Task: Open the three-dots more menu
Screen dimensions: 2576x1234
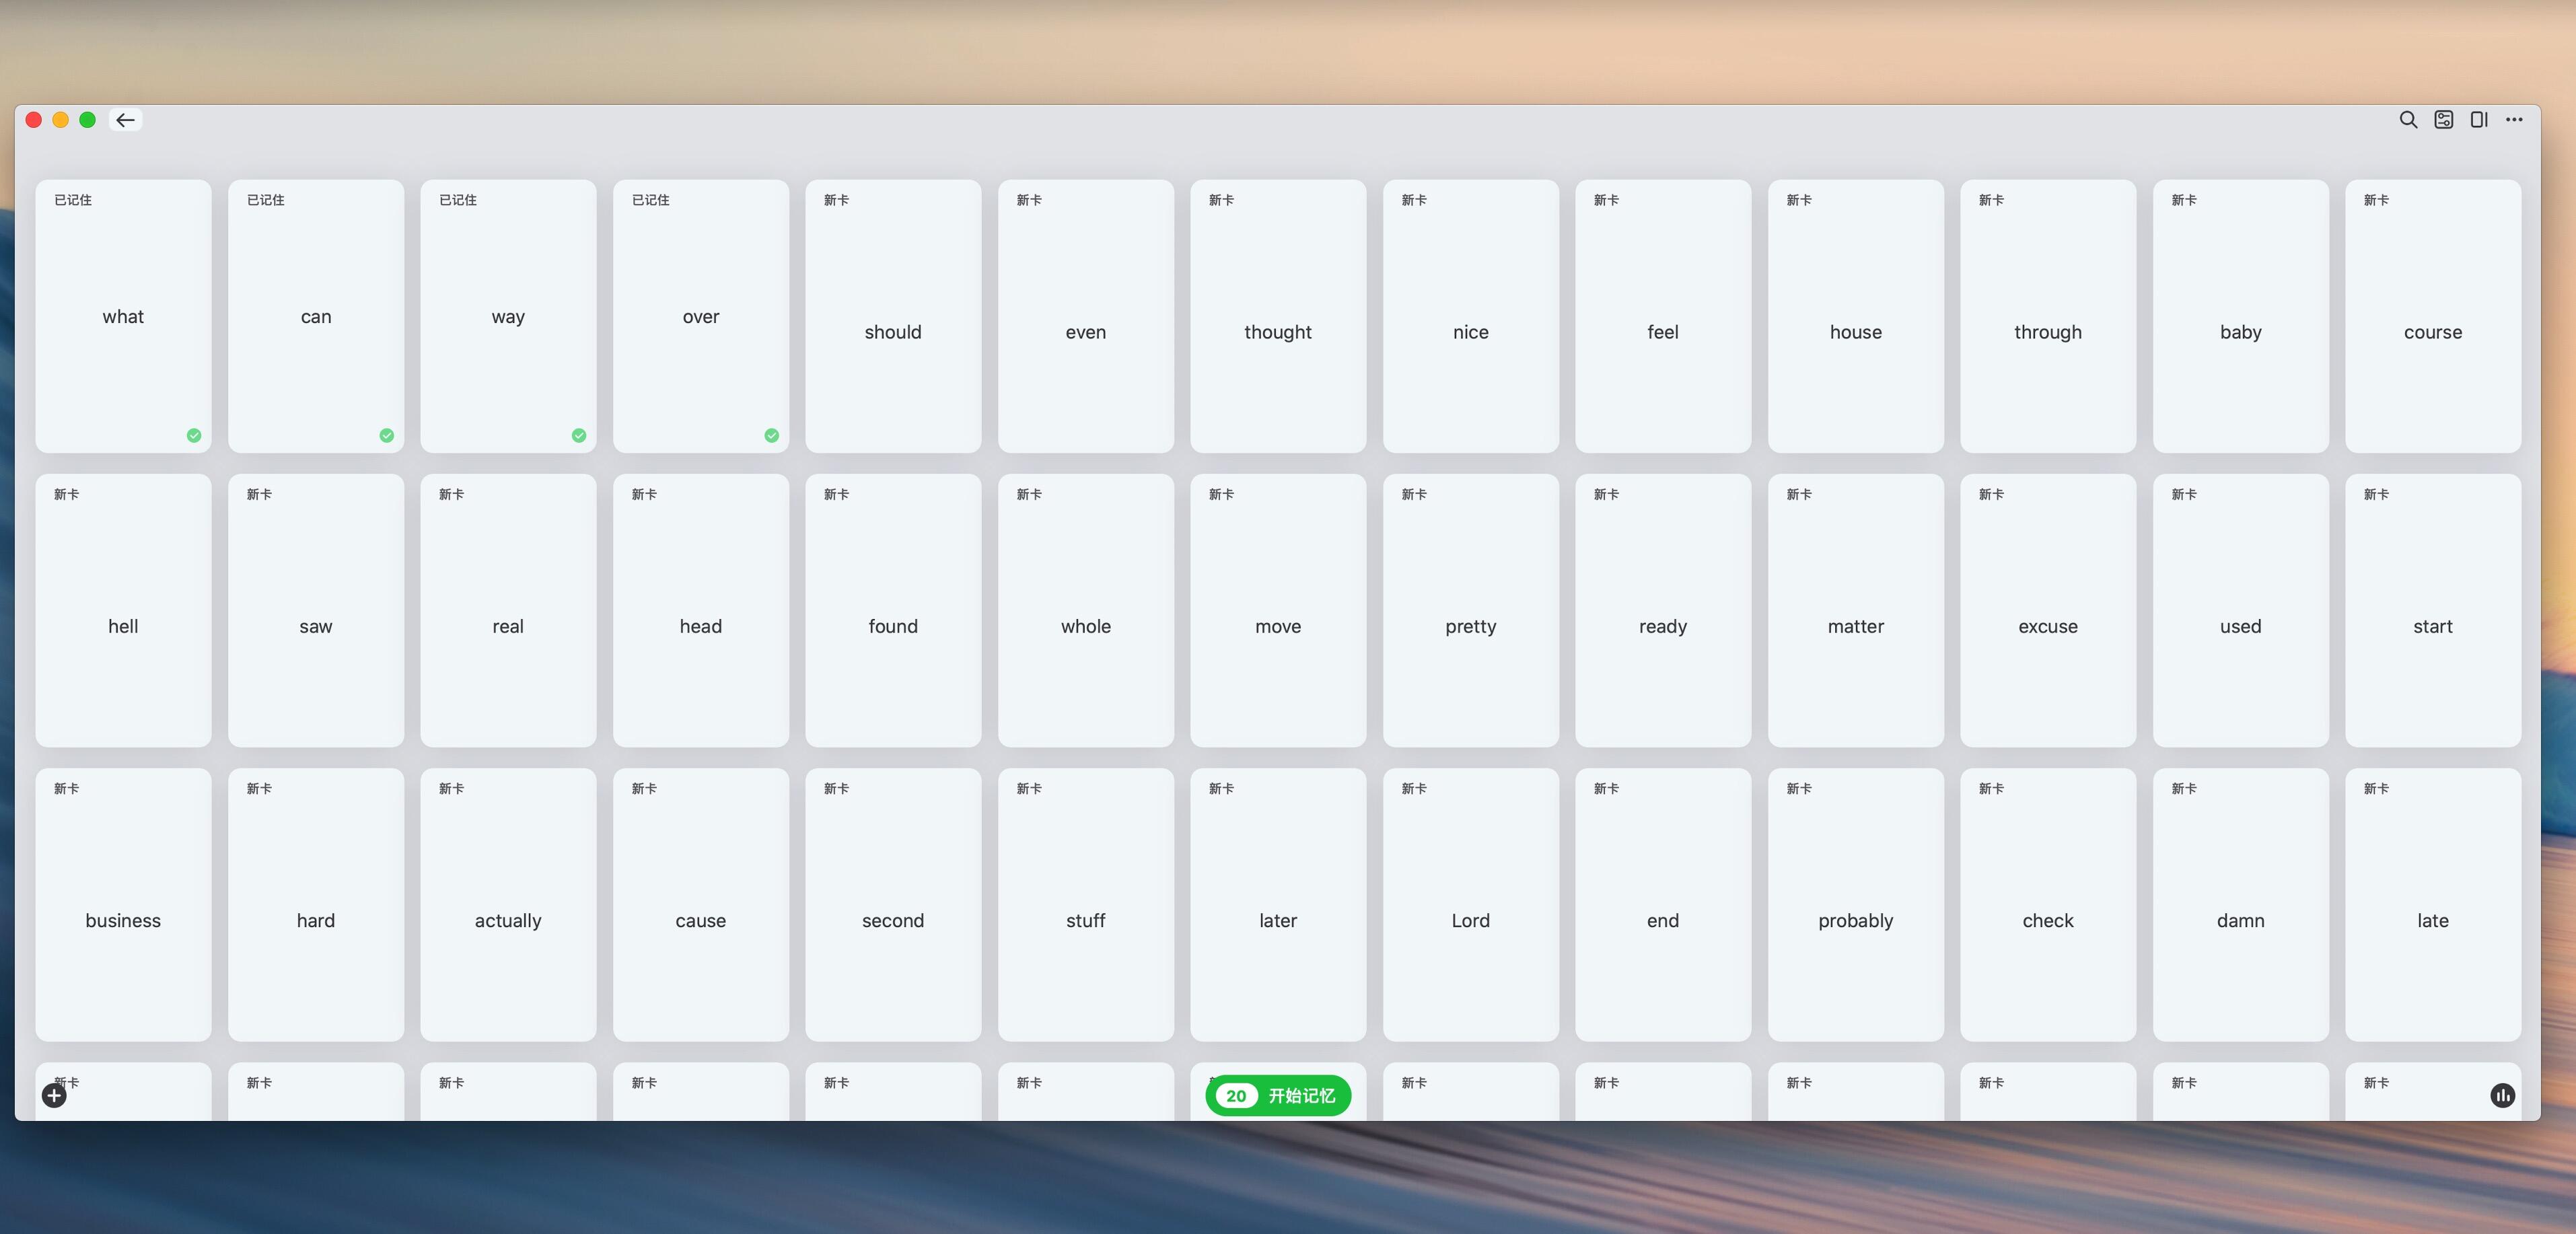Action: pos(2514,120)
